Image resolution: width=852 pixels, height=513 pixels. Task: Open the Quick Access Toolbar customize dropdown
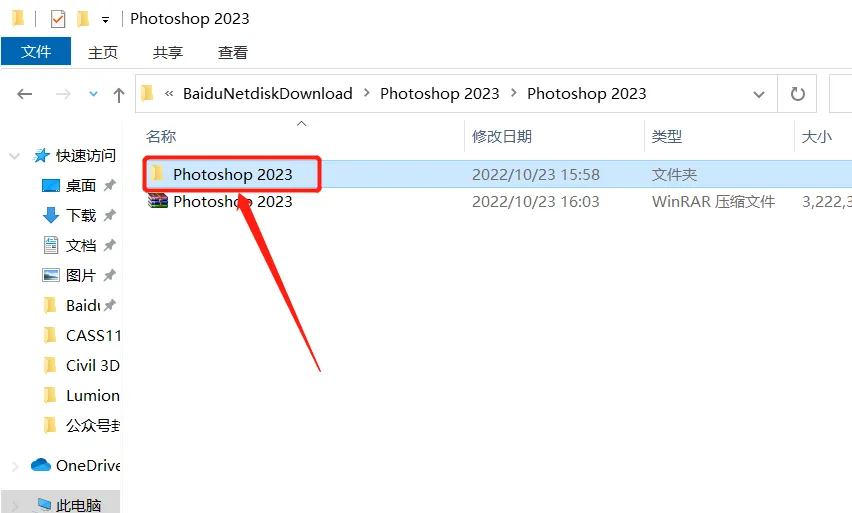105,21
